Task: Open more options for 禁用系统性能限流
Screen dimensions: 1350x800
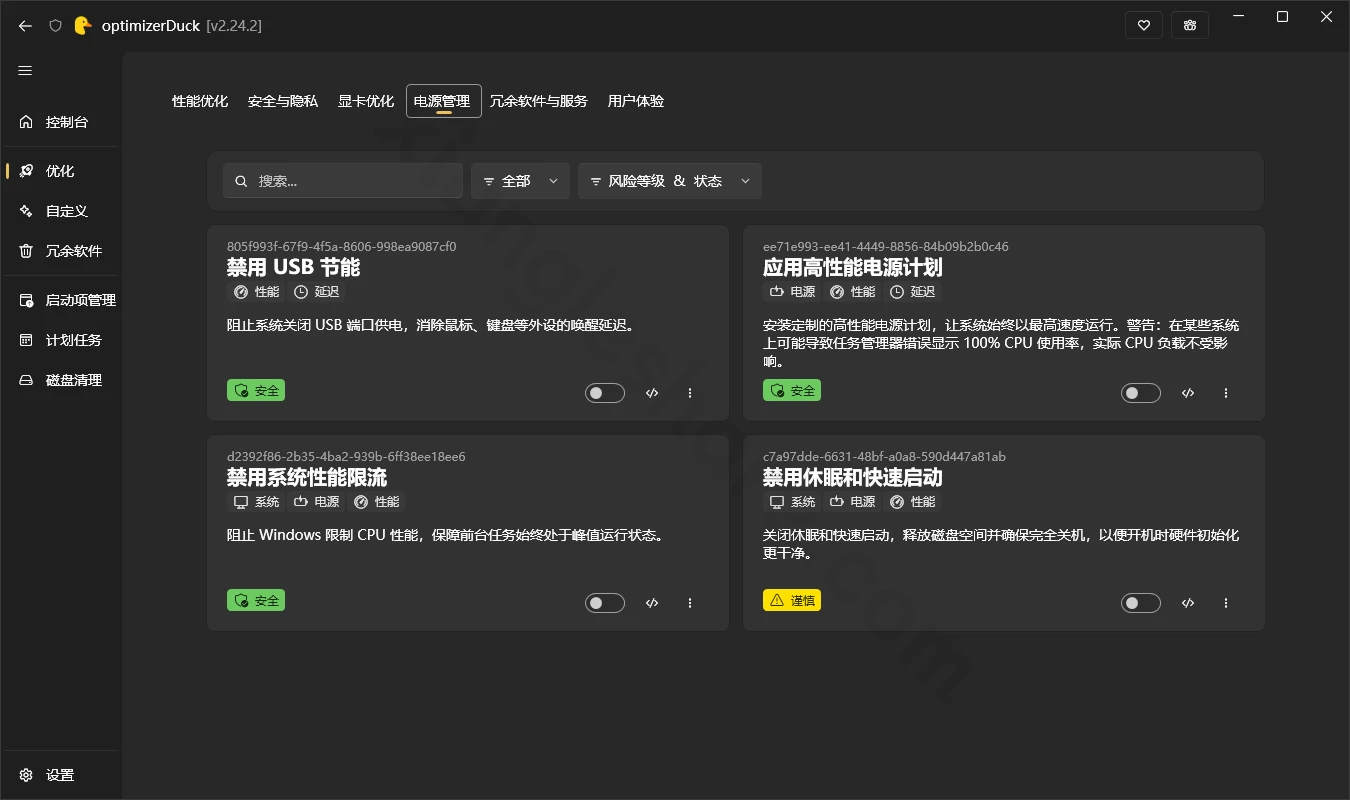Action: click(690, 603)
